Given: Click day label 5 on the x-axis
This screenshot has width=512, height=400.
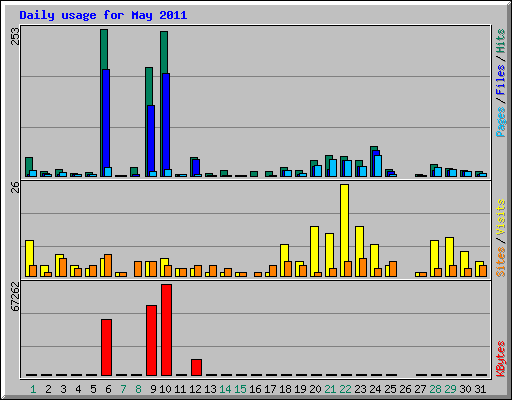Looking at the screenshot, I should pyautogui.click(x=93, y=389).
